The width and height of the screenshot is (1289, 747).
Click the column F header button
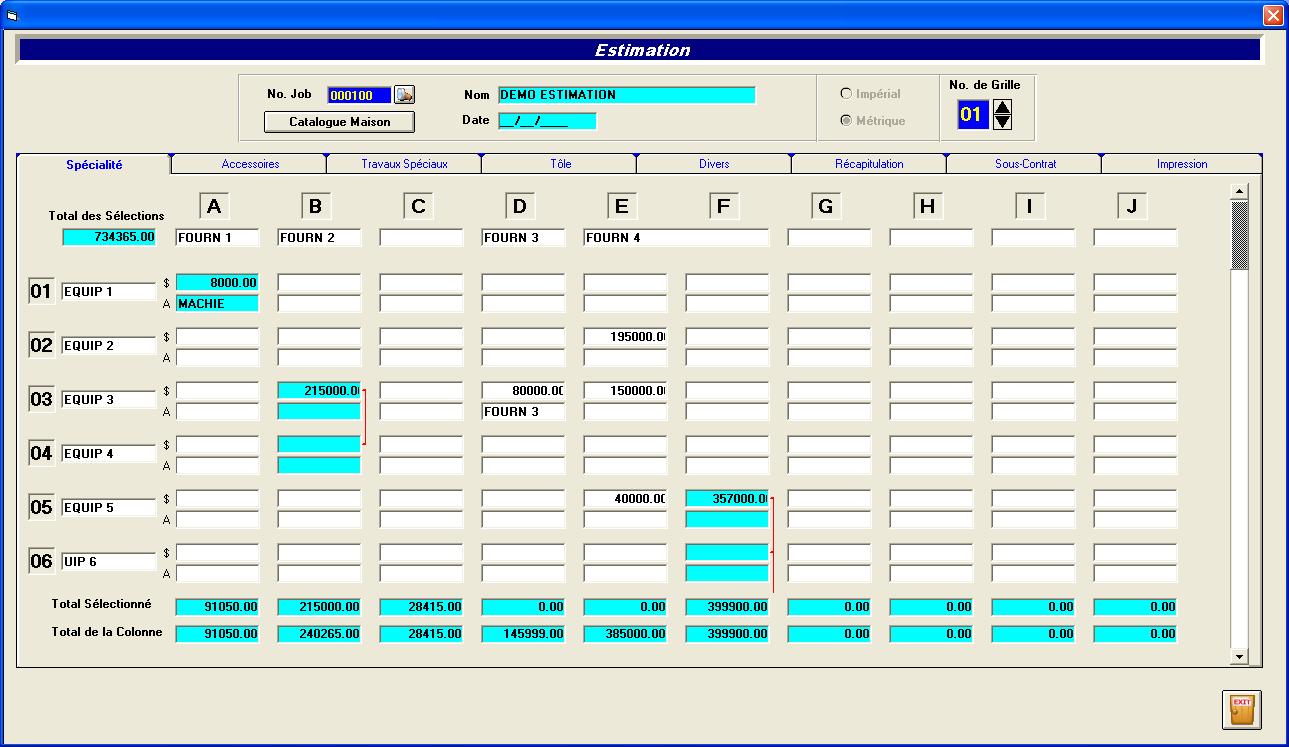pyautogui.click(x=723, y=207)
